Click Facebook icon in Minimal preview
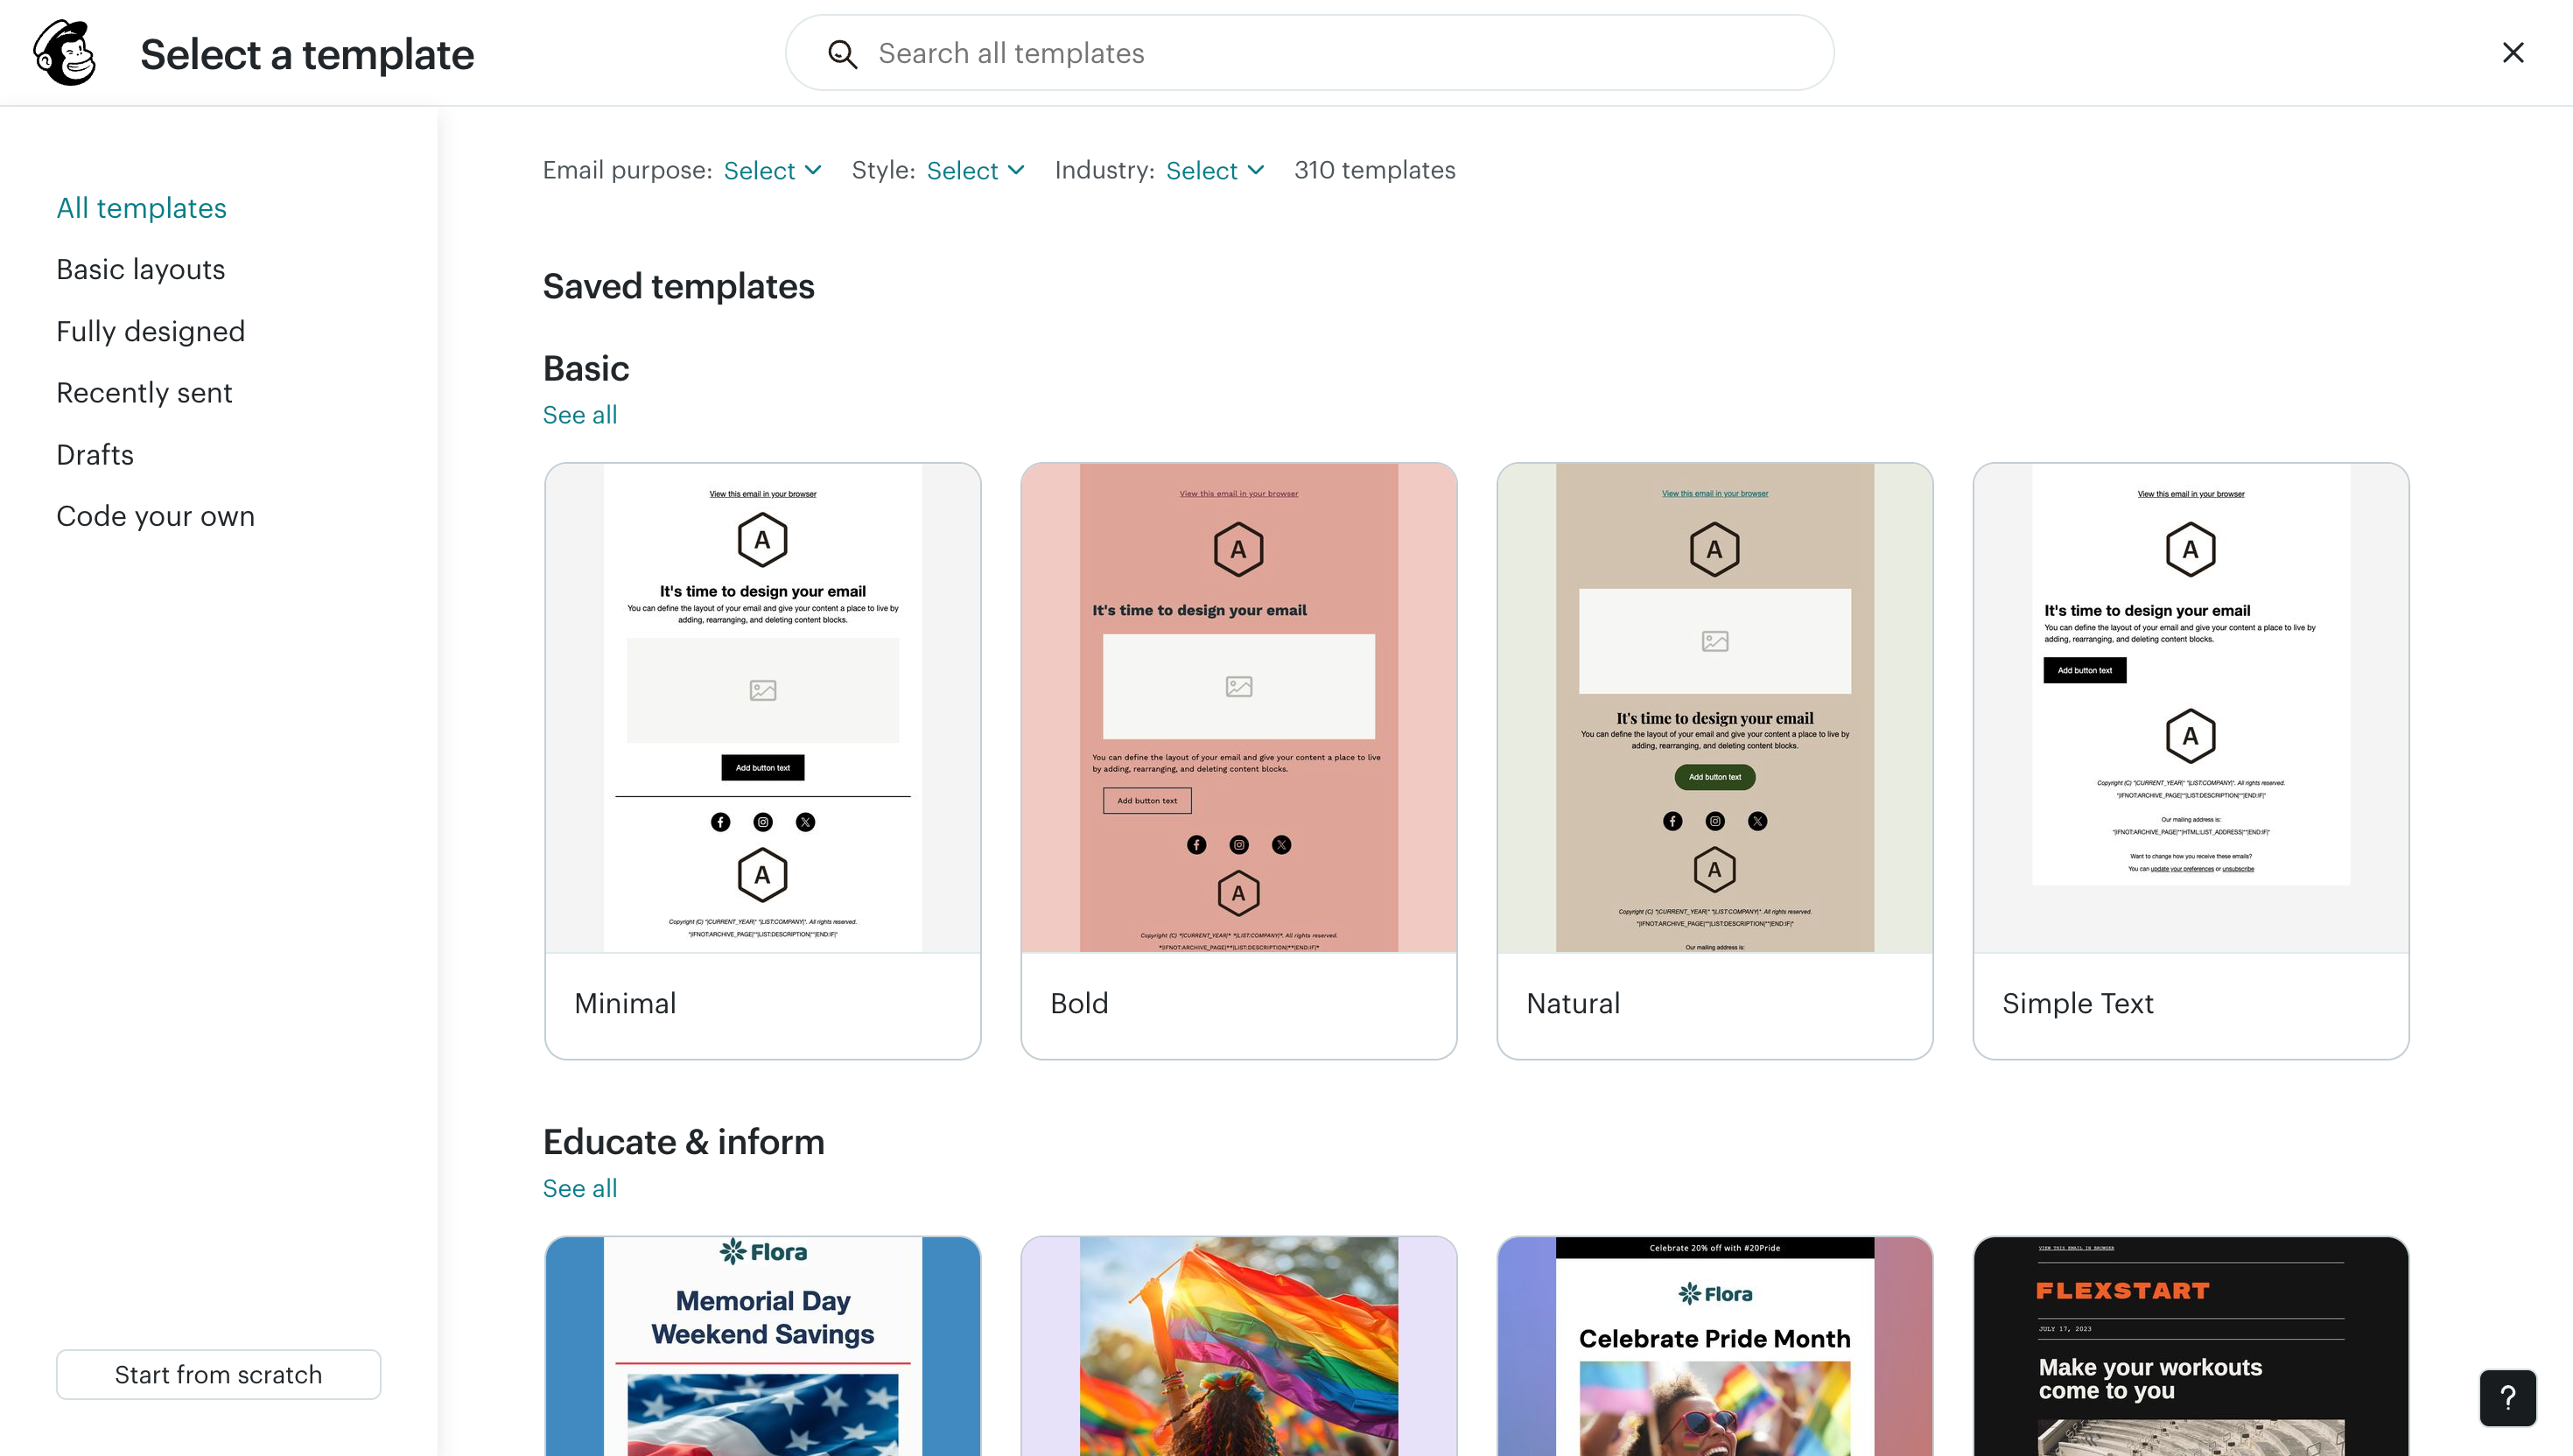 tap(720, 822)
